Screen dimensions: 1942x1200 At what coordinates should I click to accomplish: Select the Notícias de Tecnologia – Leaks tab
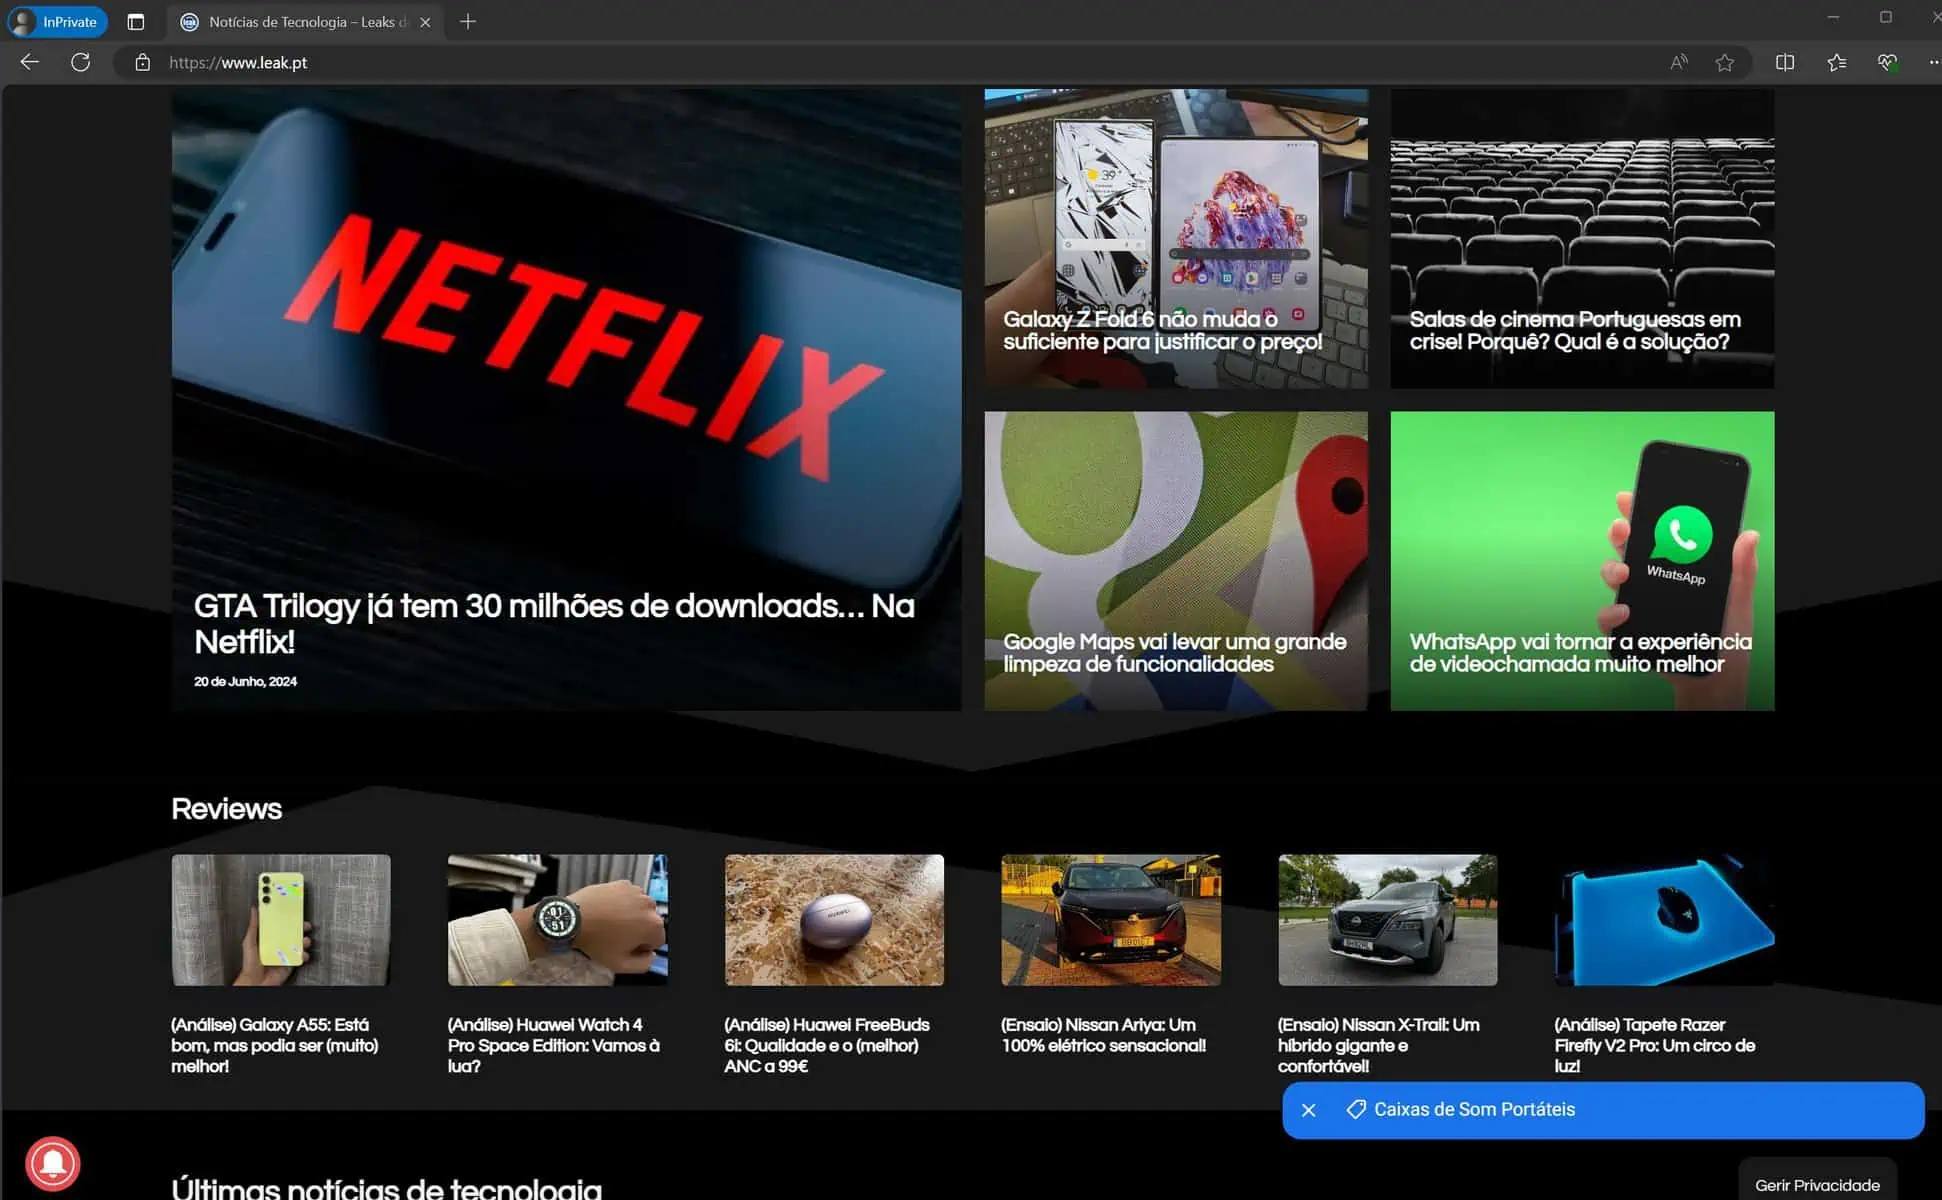point(305,21)
